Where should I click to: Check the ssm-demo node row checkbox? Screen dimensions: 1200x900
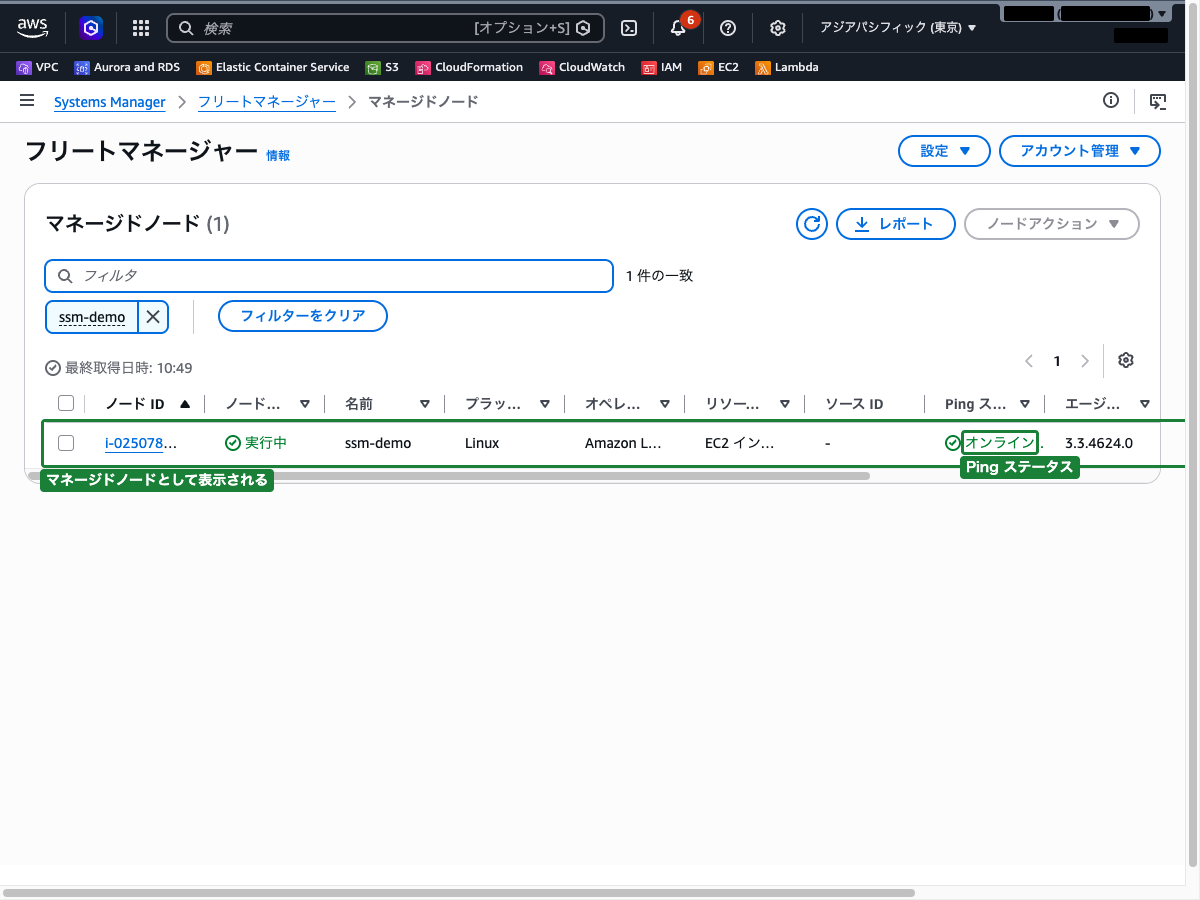(66, 443)
